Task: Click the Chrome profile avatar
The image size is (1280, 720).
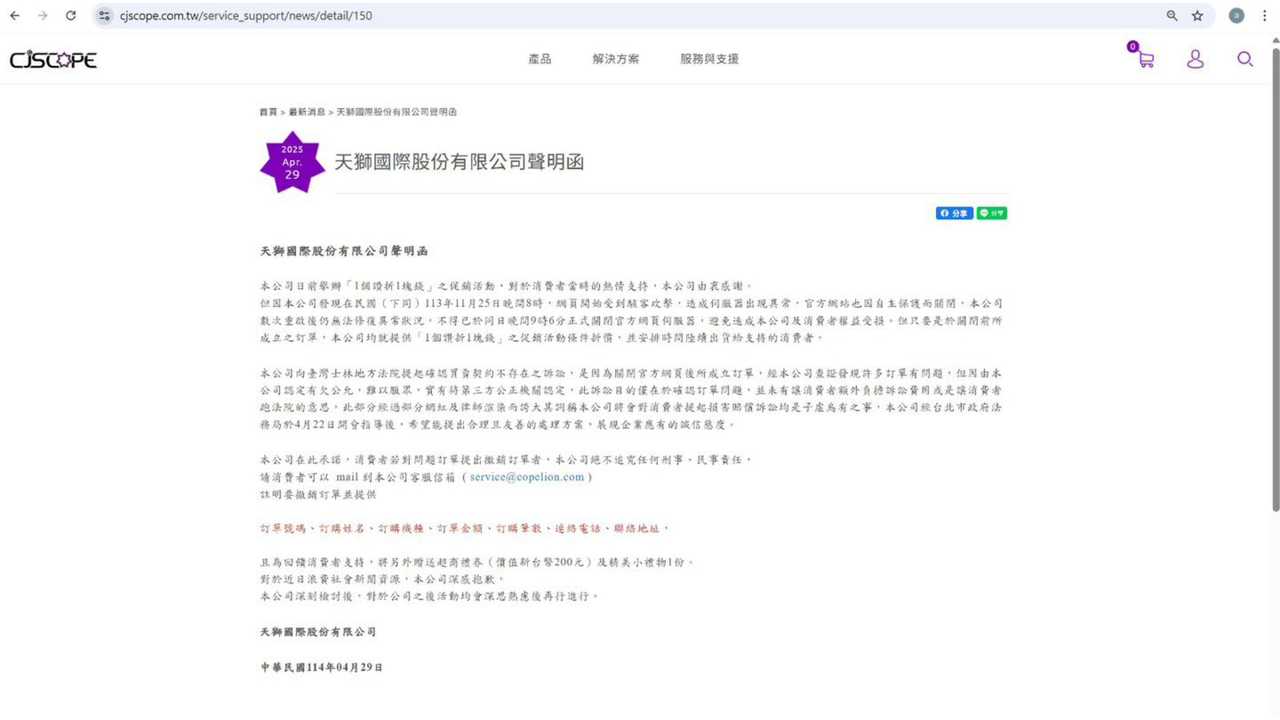Action: click(x=1237, y=16)
